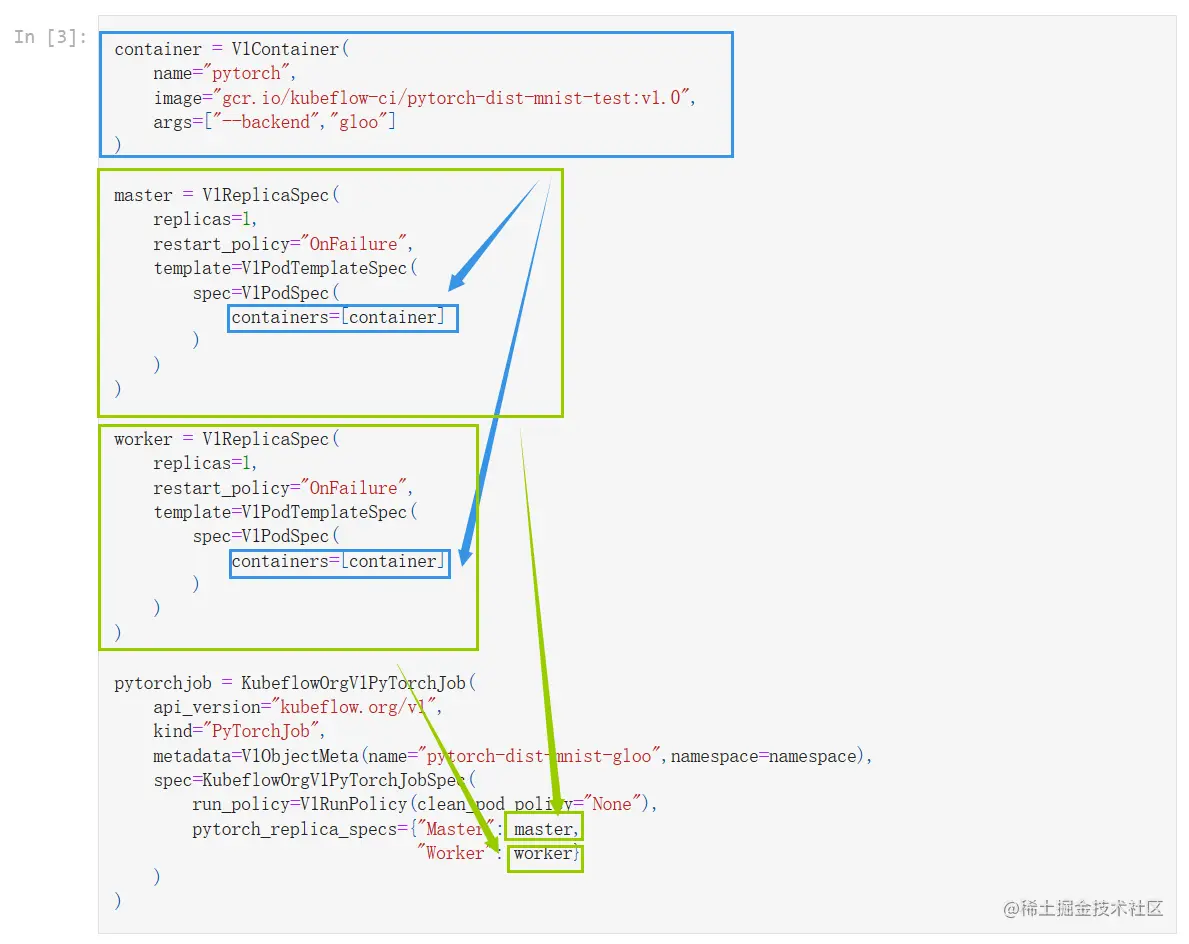Click containers=[container] in the master block
Image resolution: width=1189 pixels, height=944 pixels.
tap(337, 317)
